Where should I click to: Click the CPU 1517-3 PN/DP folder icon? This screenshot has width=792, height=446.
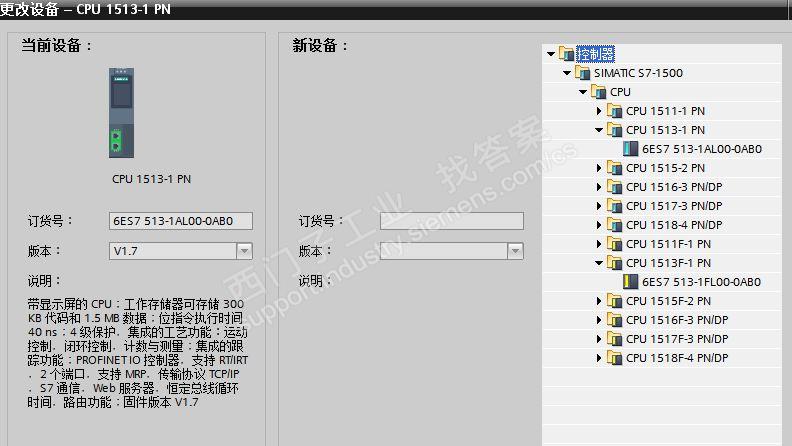615,206
